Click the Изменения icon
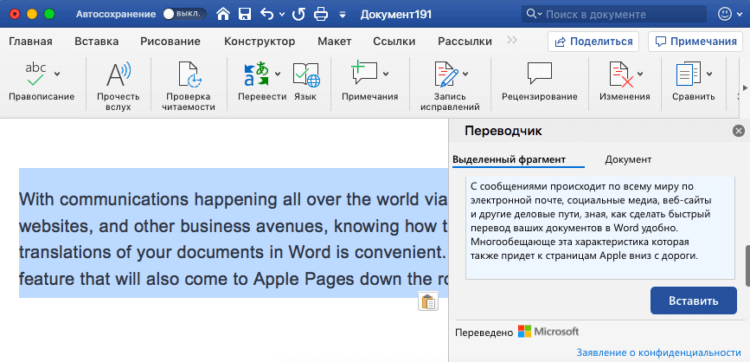 point(620,74)
